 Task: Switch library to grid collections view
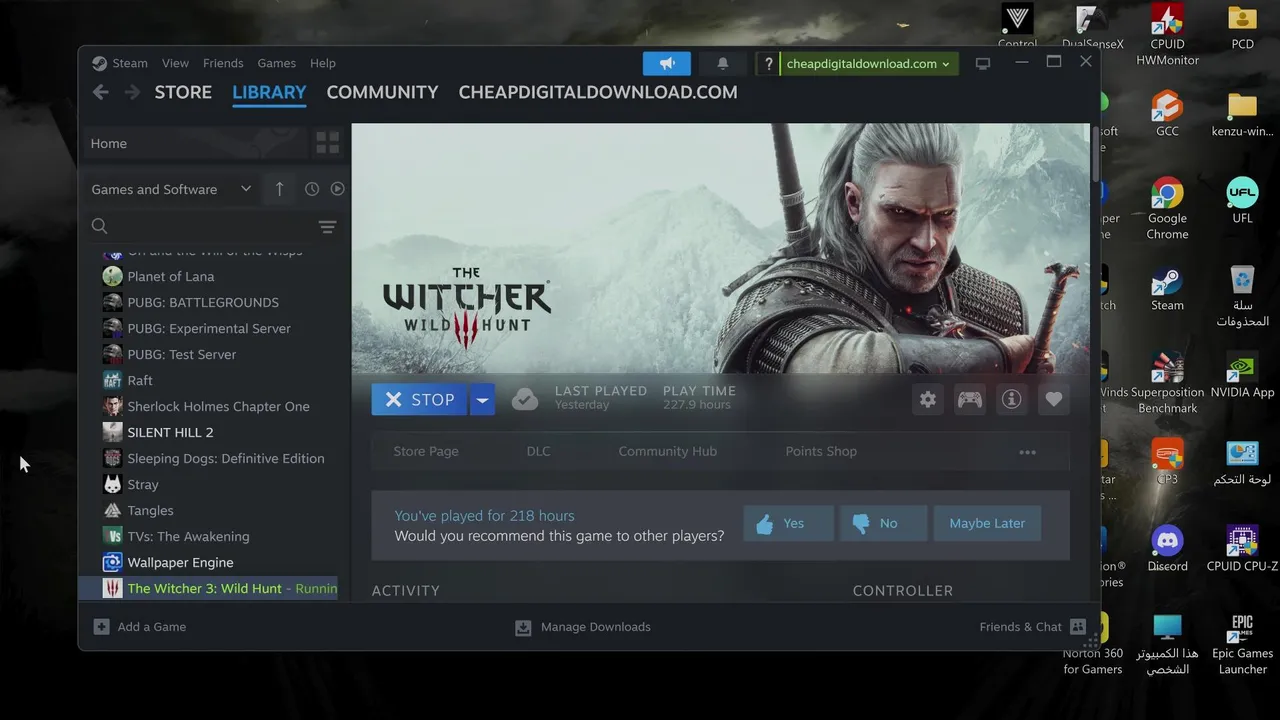point(327,143)
